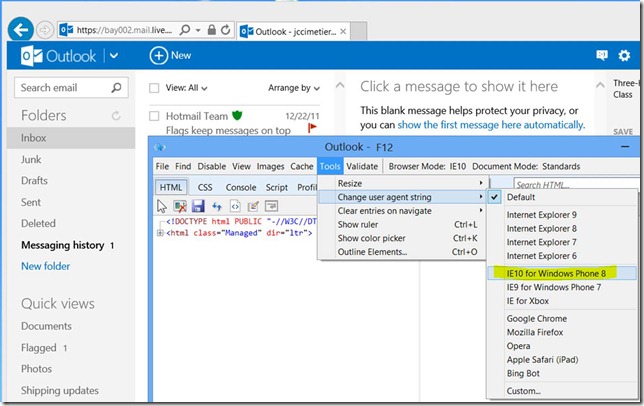Open the Inbox folder

pyautogui.click(x=71, y=138)
